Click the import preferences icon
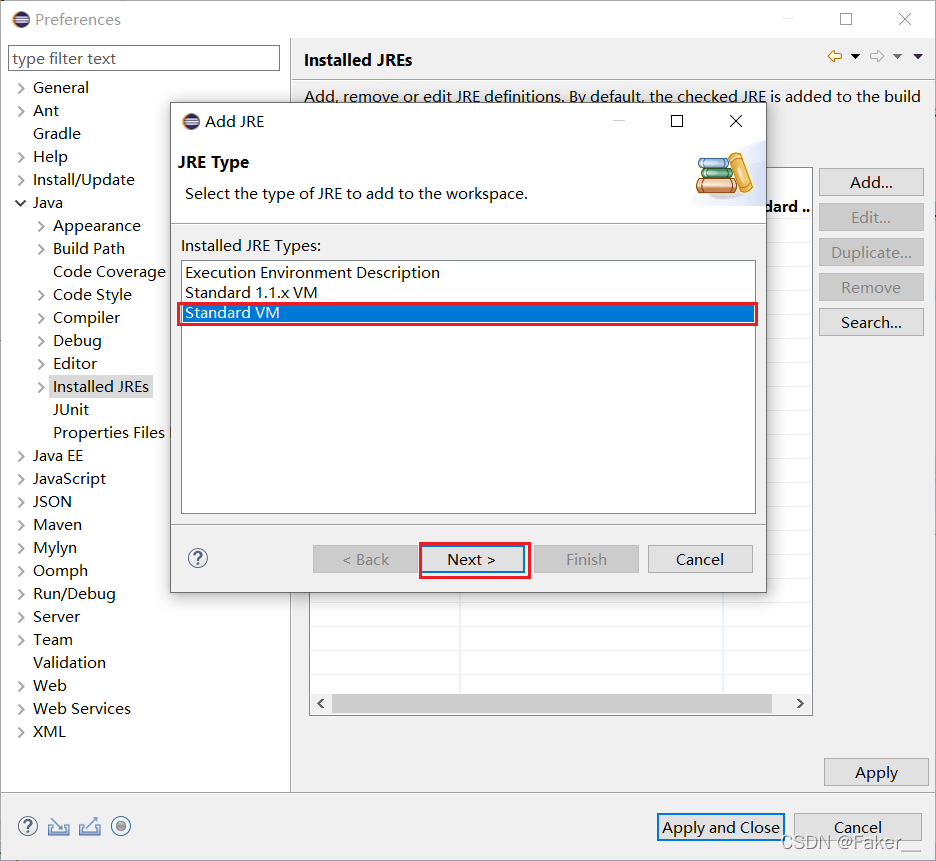Screen dimensions: 936x861 point(58,827)
